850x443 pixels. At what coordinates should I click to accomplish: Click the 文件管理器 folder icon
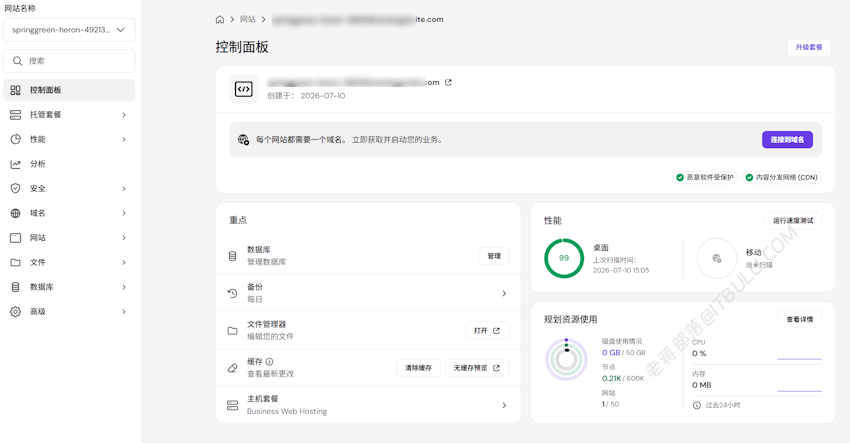pos(233,331)
